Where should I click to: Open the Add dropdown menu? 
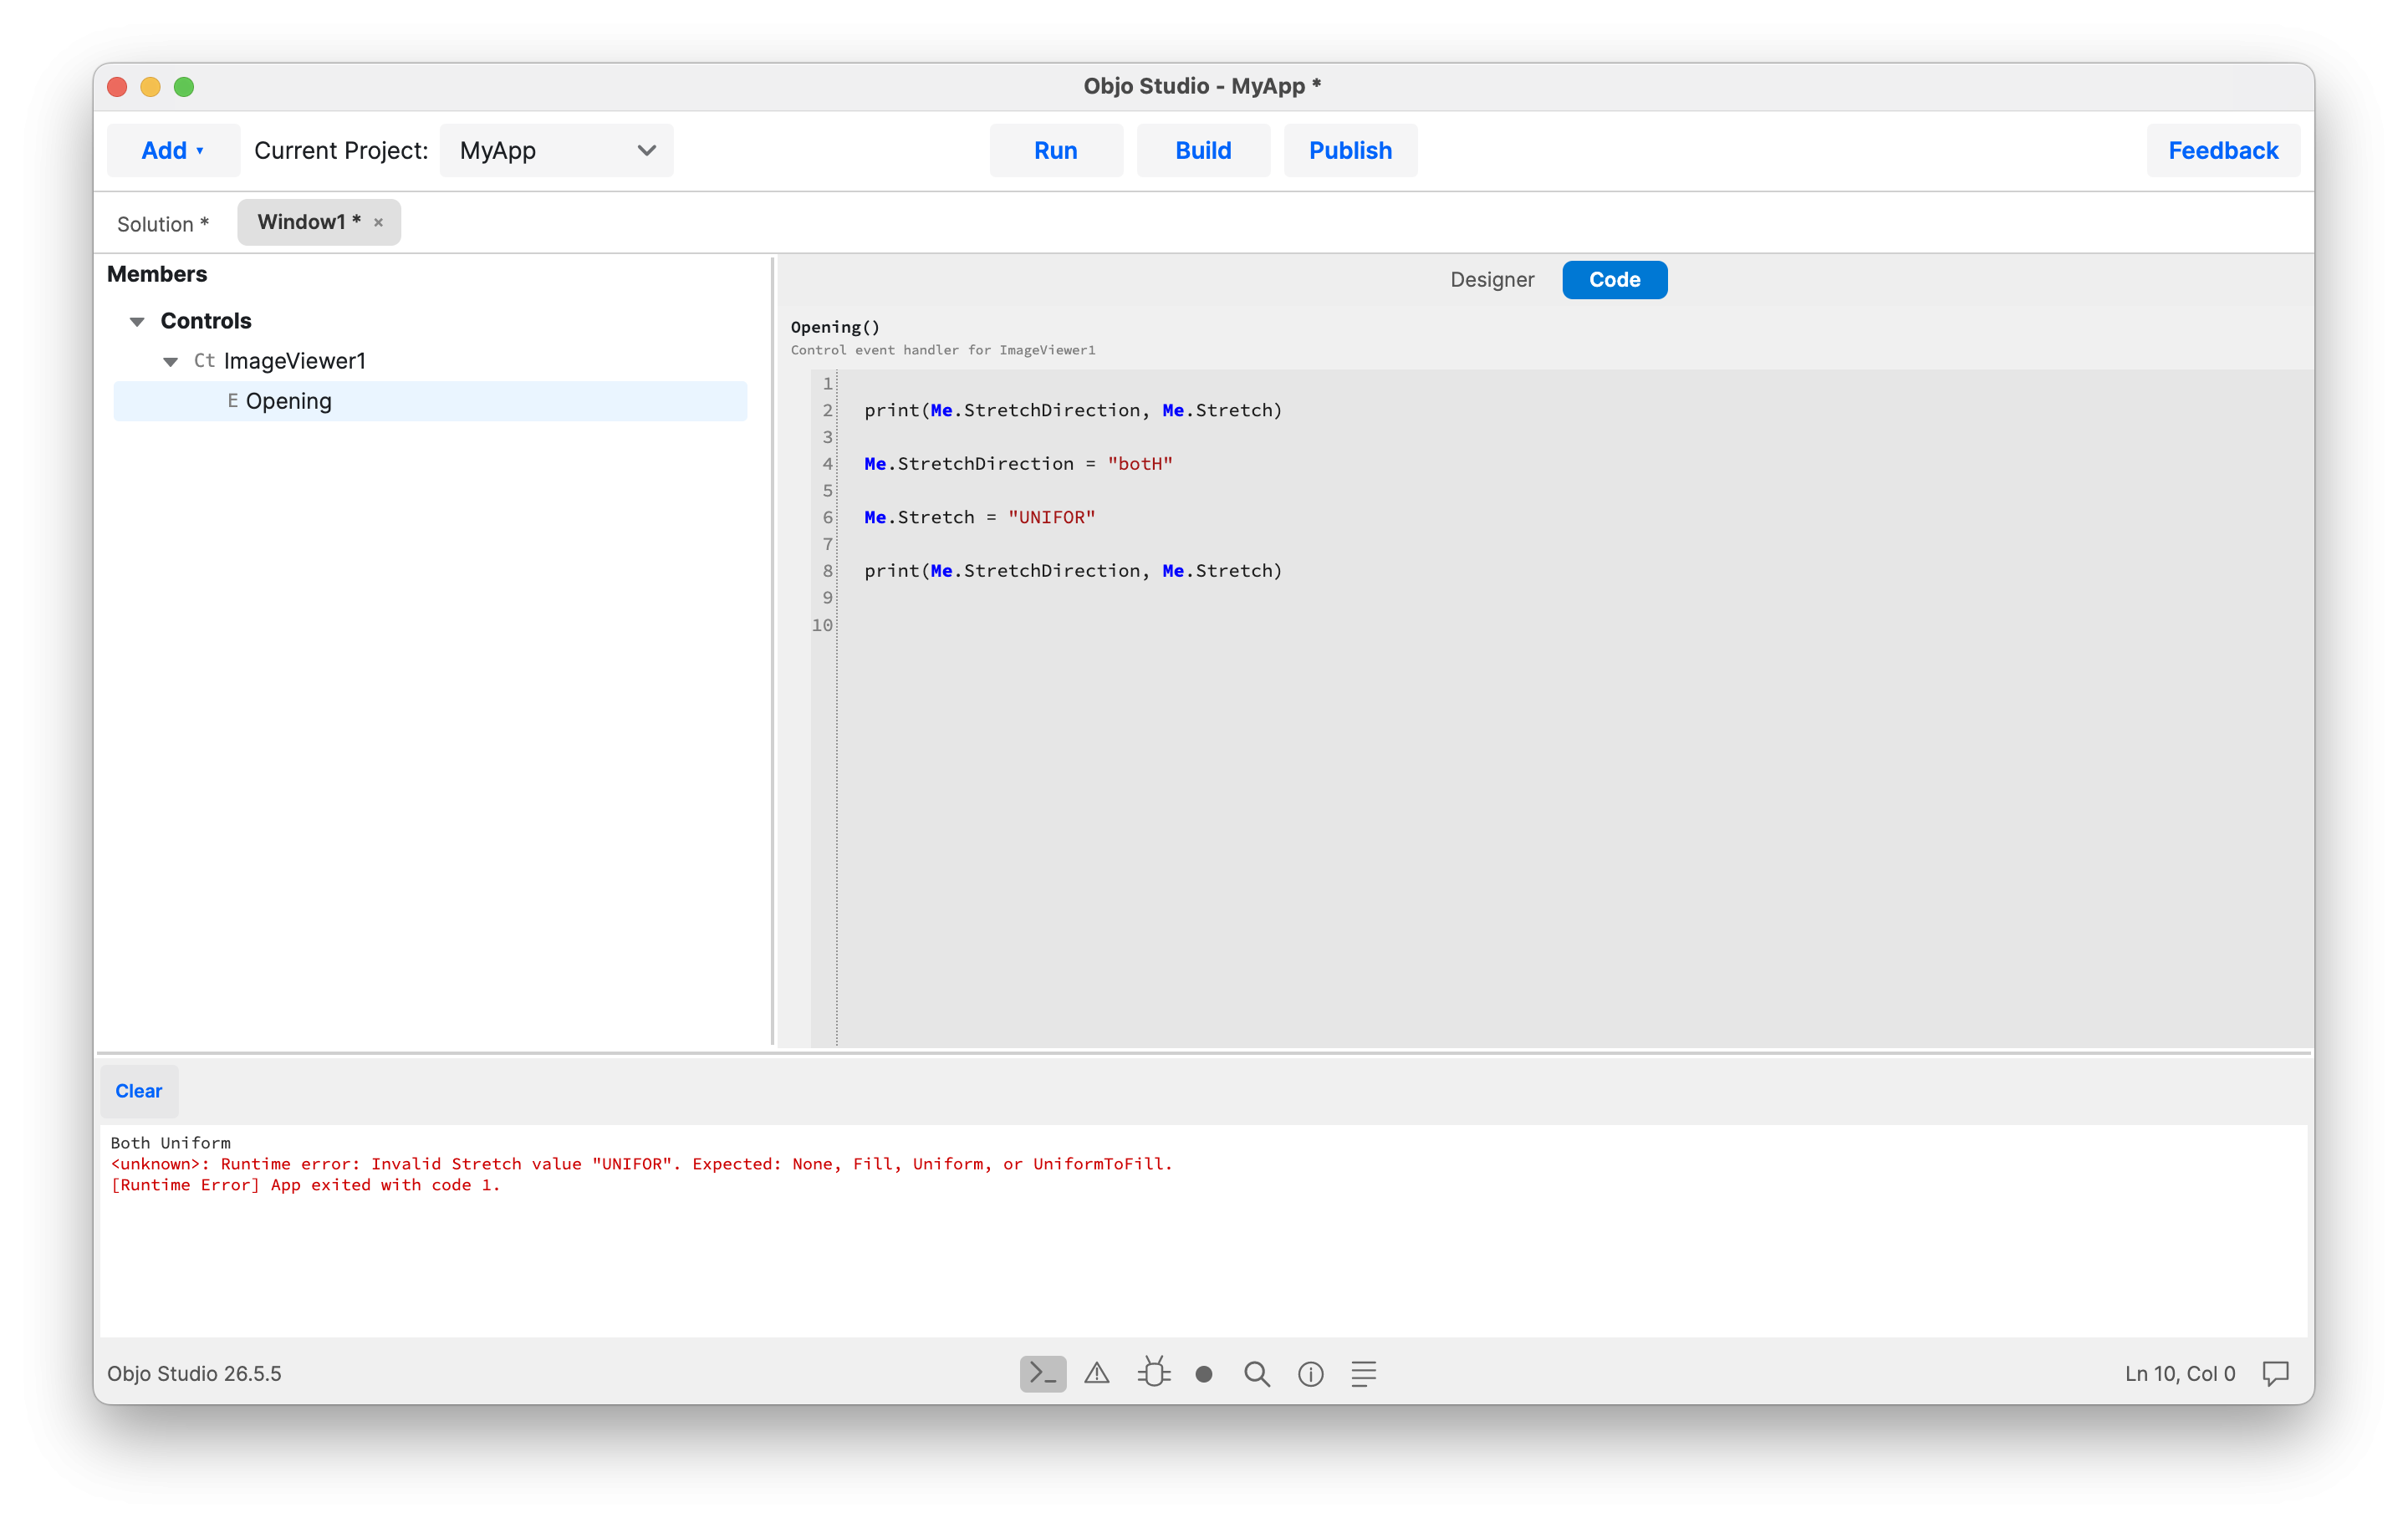[x=173, y=150]
